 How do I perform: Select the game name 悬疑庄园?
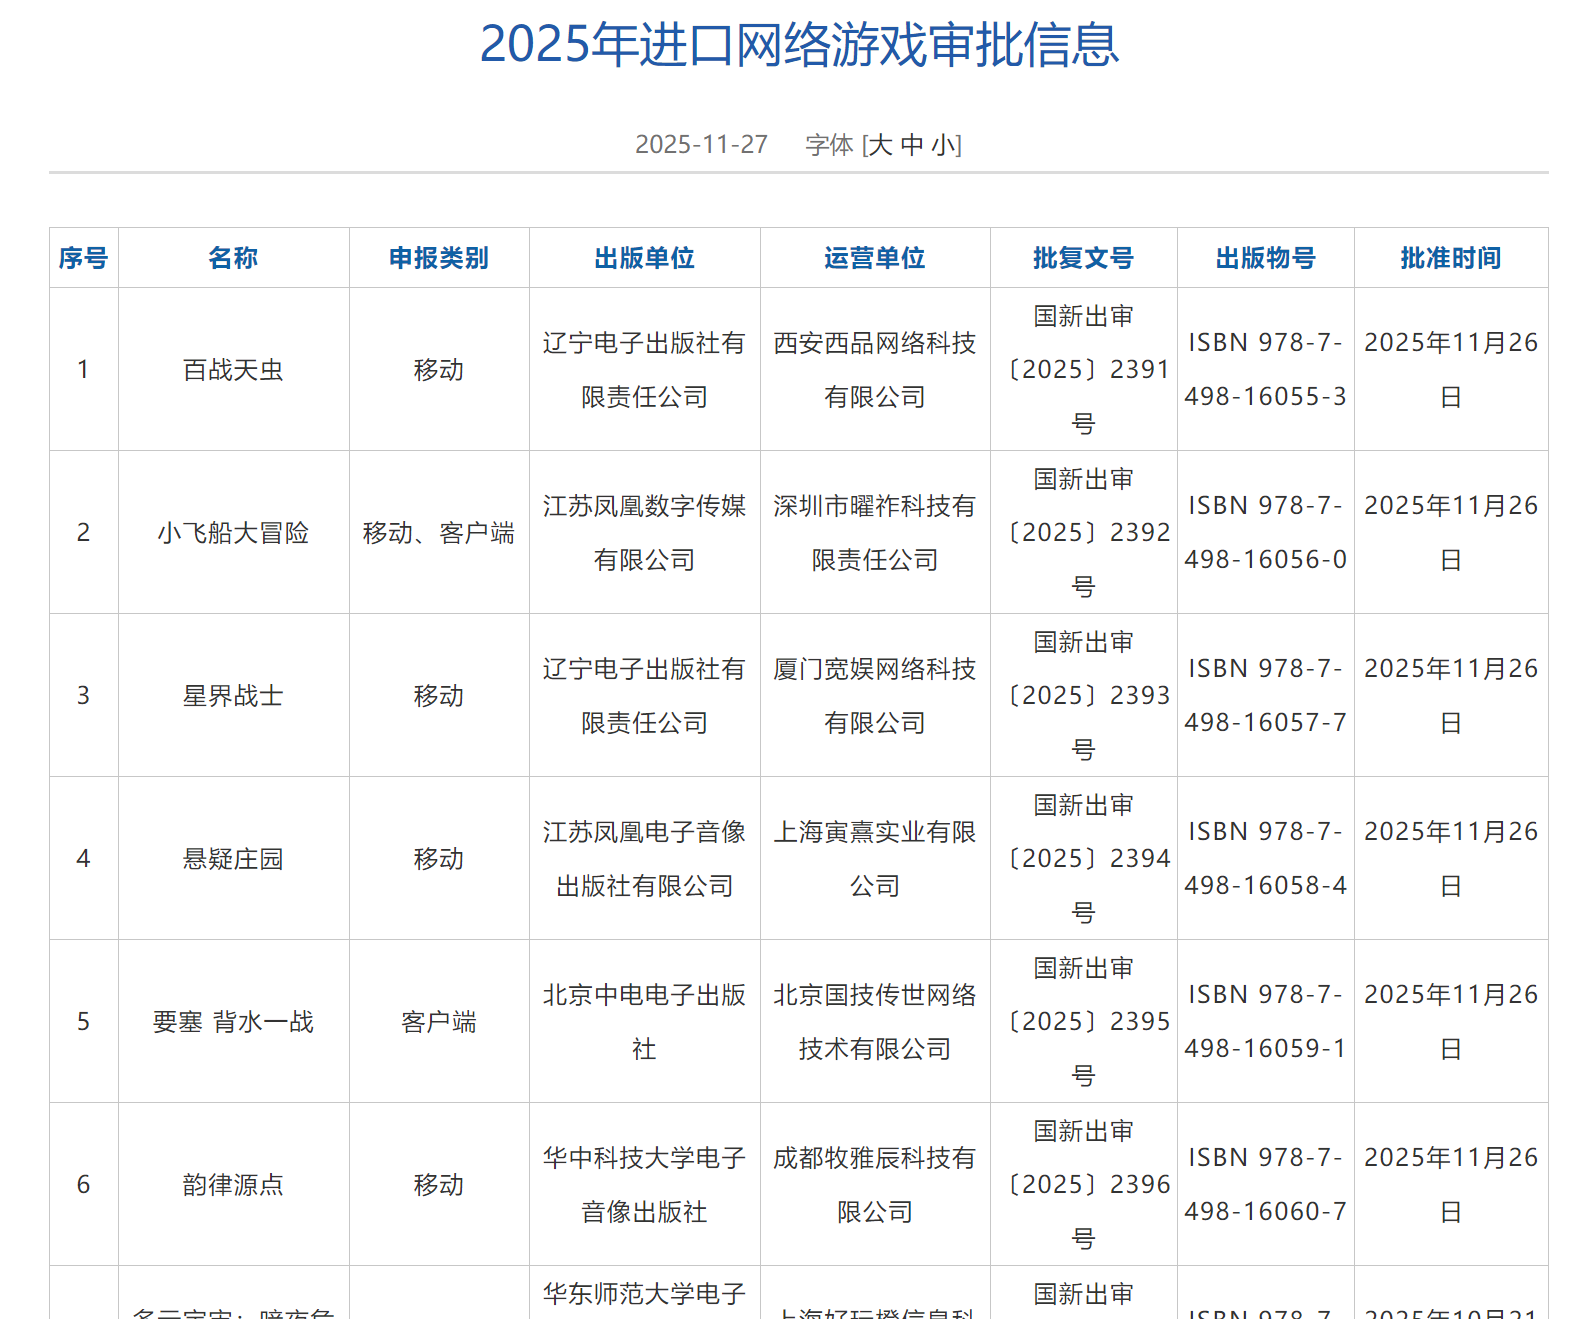pyautogui.click(x=233, y=859)
